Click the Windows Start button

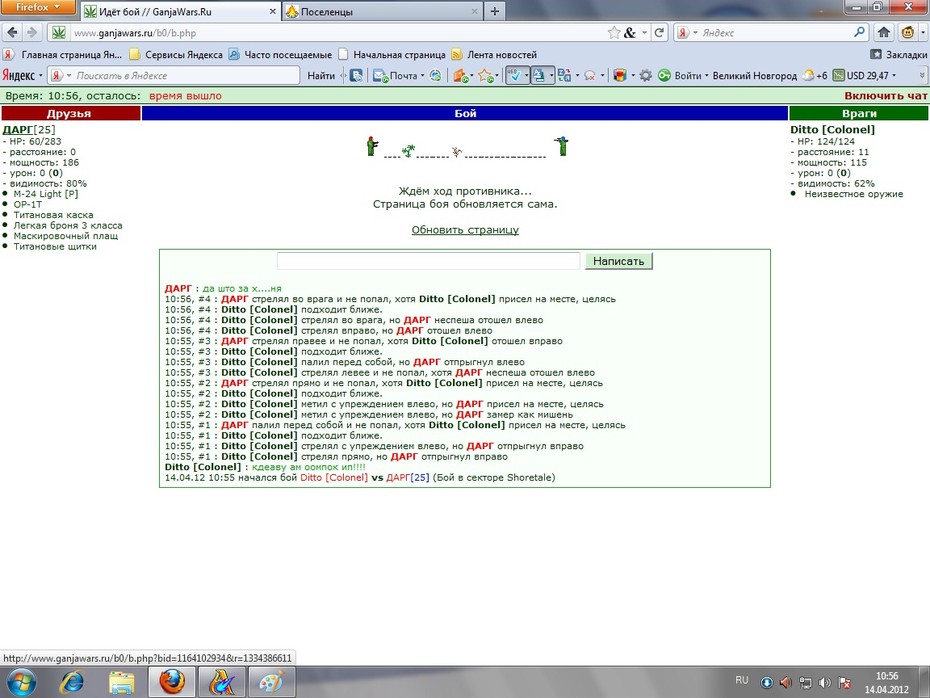pos(21,683)
